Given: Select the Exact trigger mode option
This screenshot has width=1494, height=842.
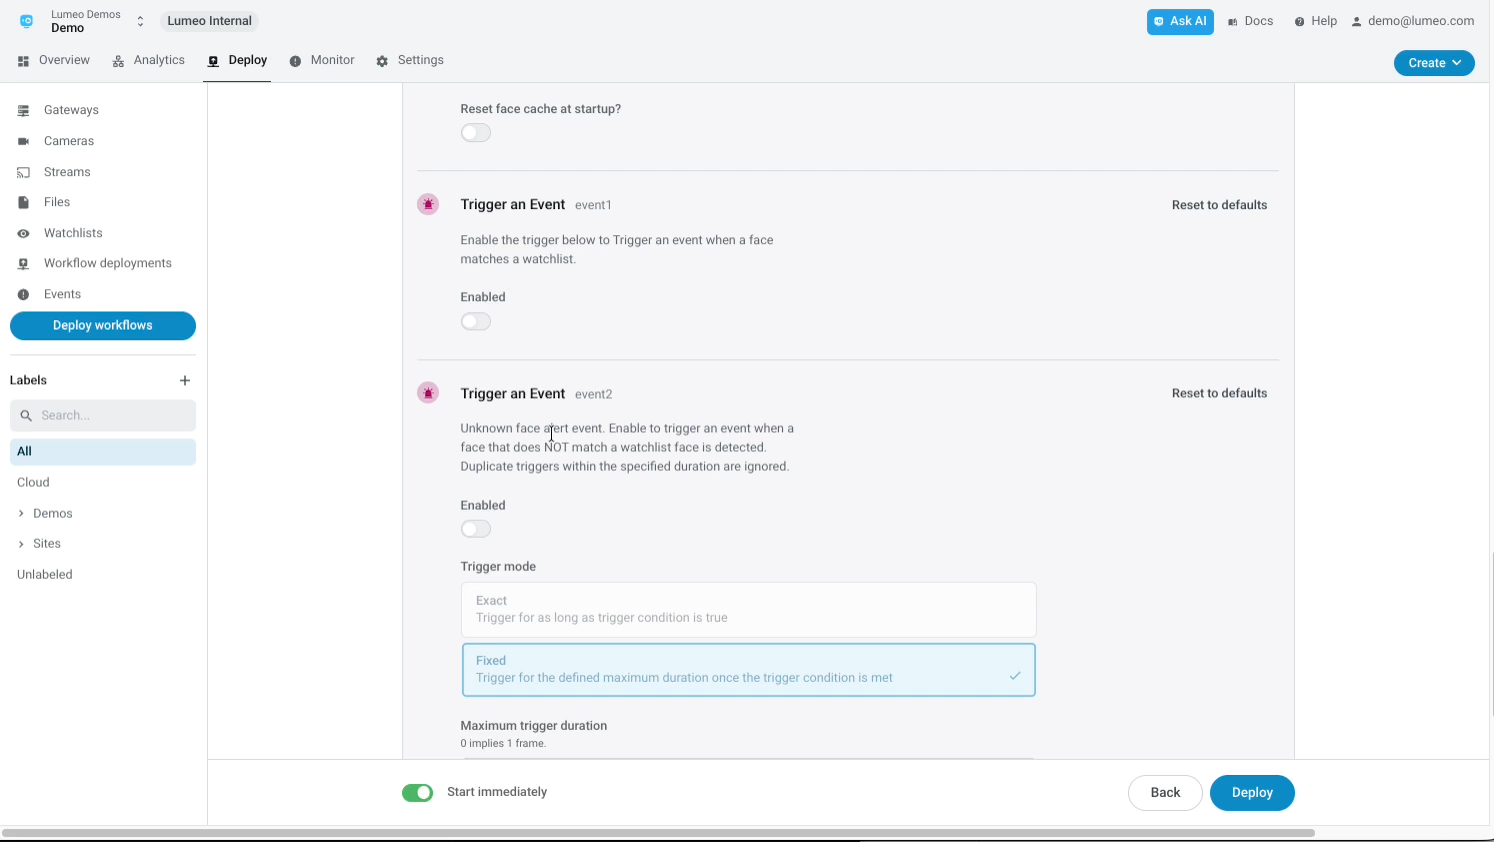Looking at the screenshot, I should [748, 609].
